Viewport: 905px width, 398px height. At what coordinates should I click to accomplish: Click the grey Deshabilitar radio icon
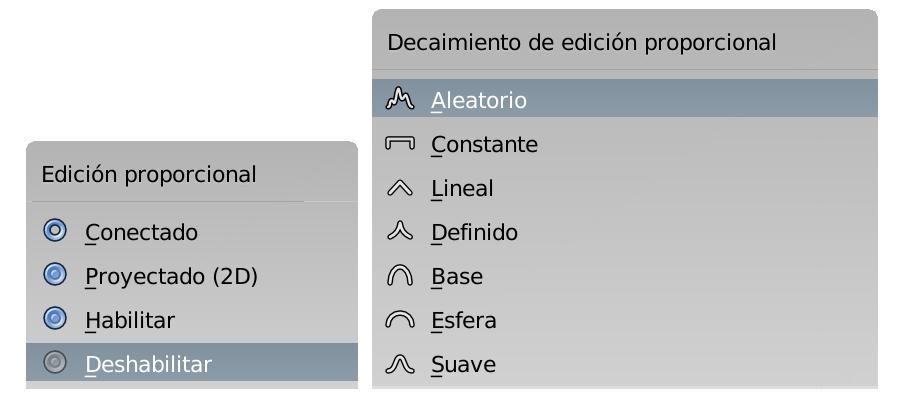55,362
